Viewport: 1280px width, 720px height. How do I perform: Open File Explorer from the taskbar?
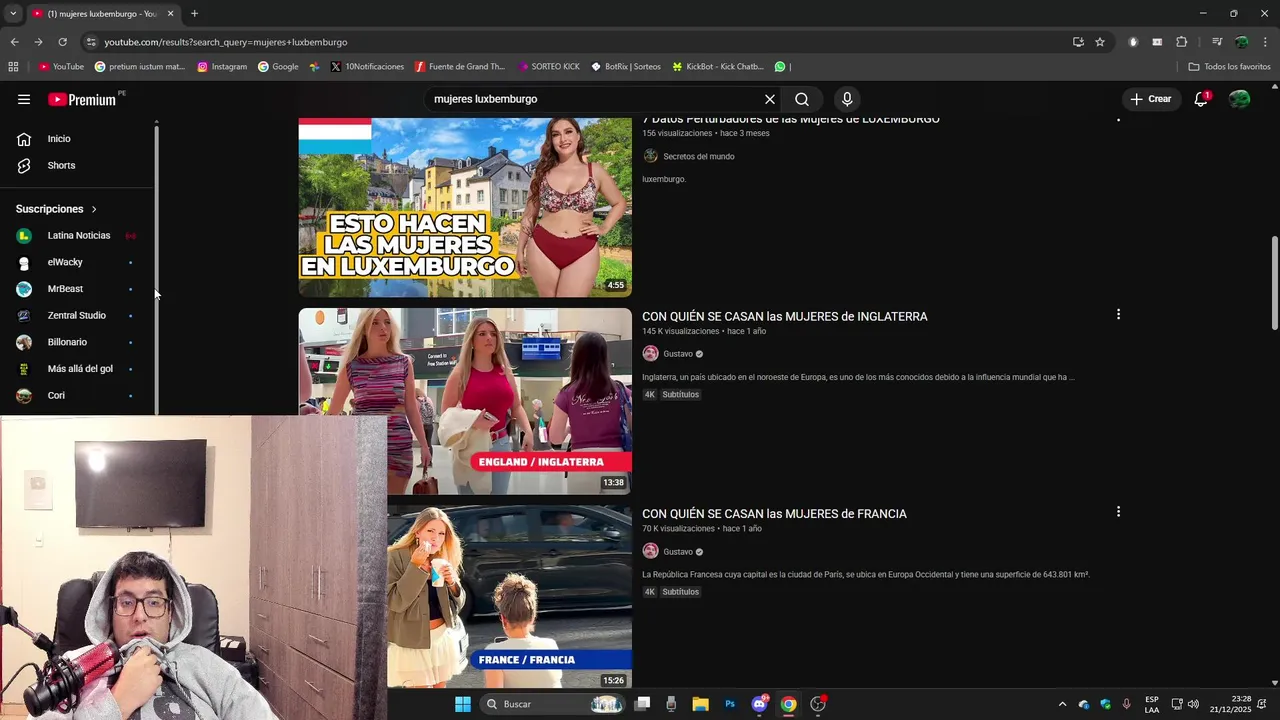pyautogui.click(x=700, y=704)
